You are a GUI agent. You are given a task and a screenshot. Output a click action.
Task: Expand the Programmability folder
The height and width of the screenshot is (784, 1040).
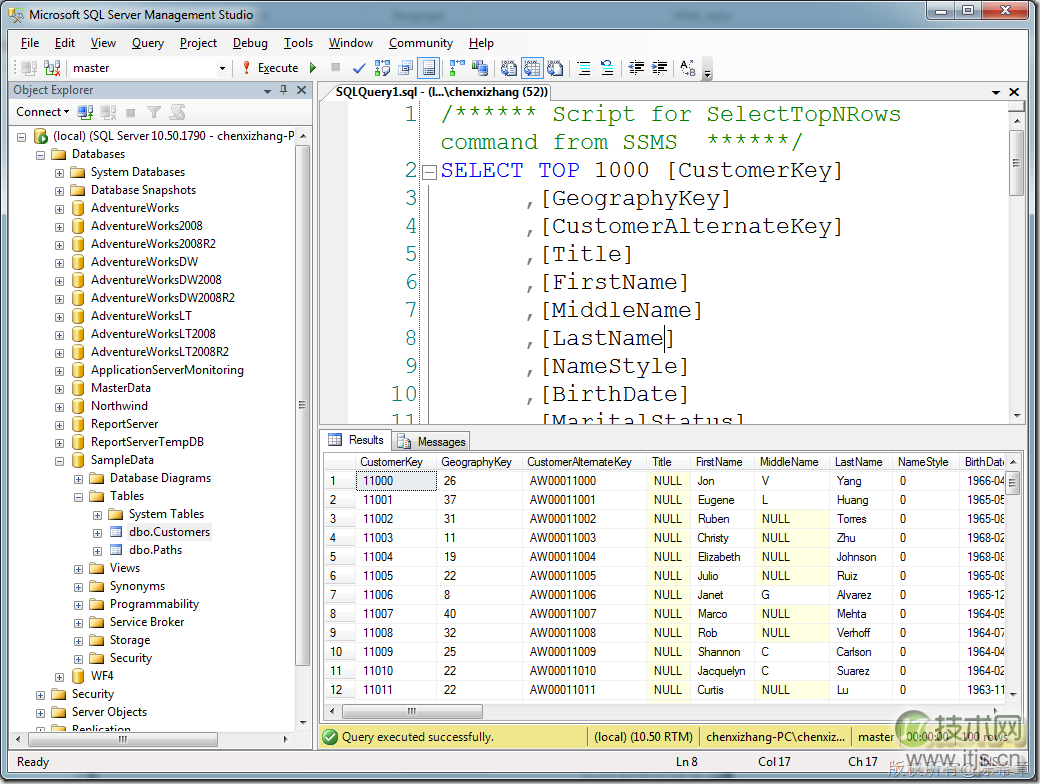point(78,605)
